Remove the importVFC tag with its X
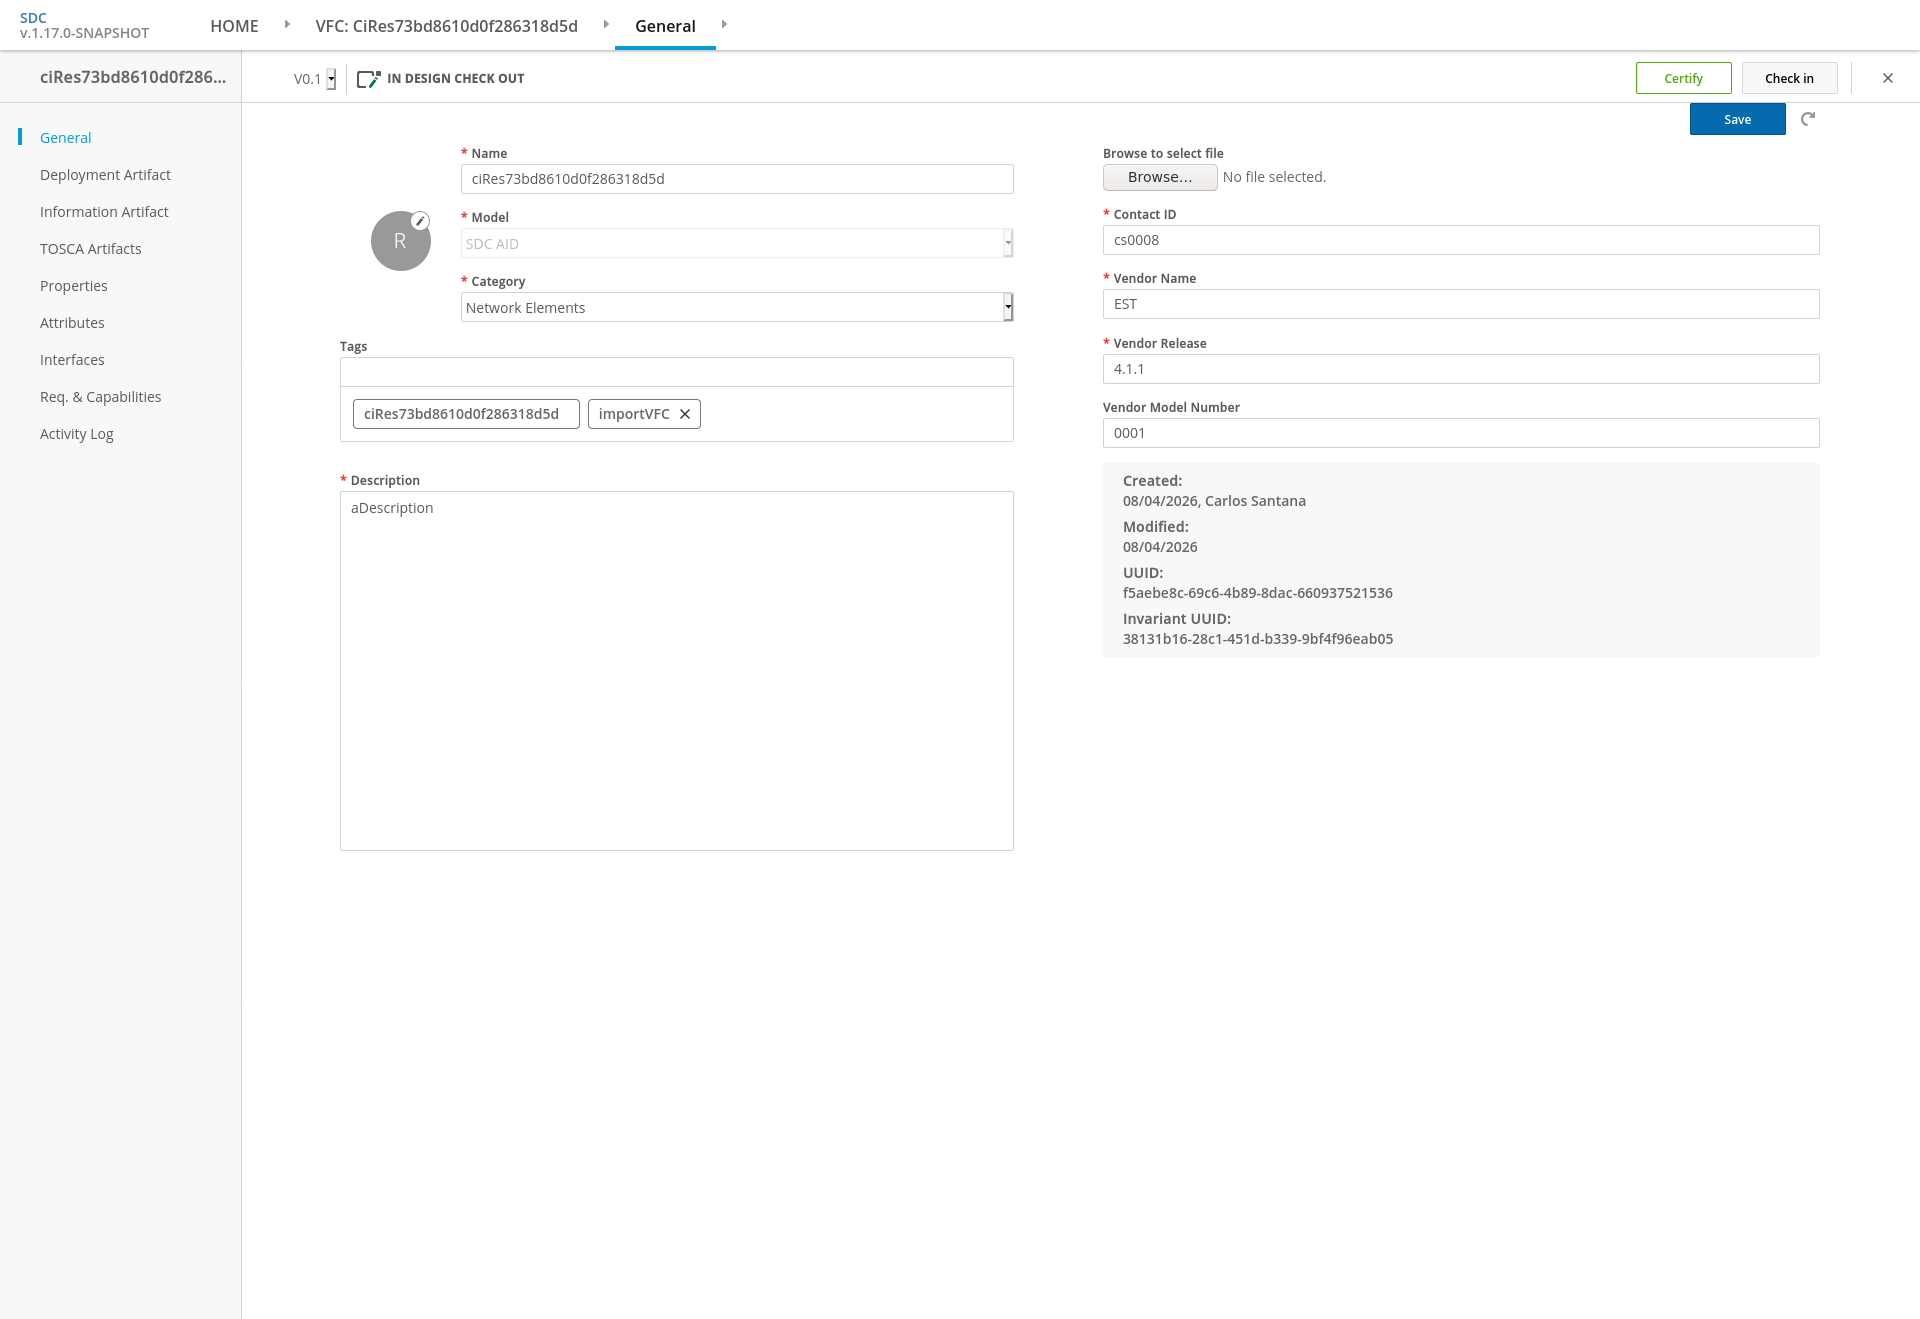Viewport: 1920px width, 1319px height. point(685,414)
